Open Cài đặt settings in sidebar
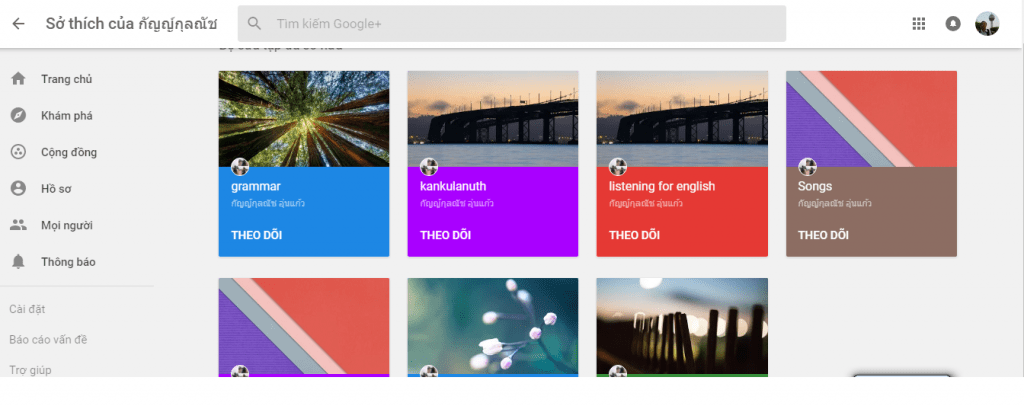1024x406 pixels. (x=27, y=309)
